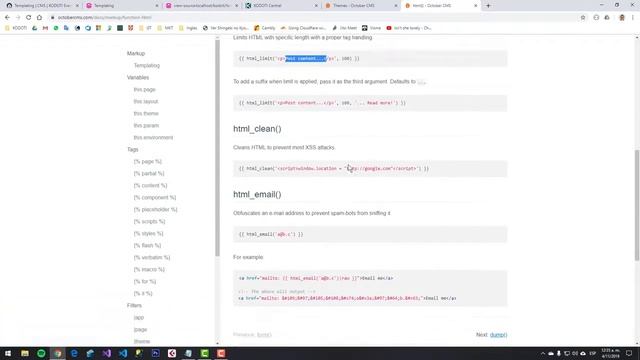Close the html() October CMS tab
640x360 pixels.
tap(476, 6)
